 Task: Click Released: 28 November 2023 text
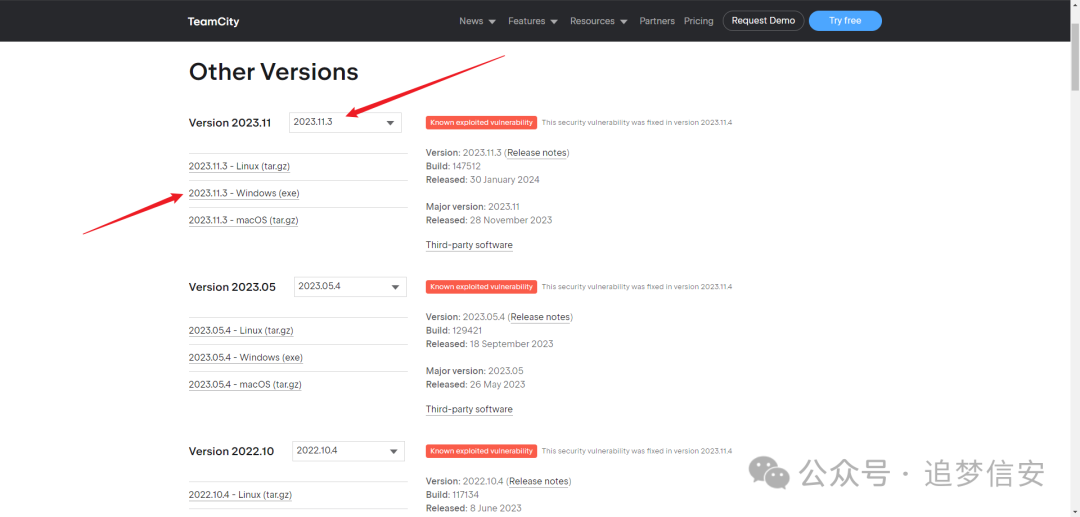click(x=489, y=220)
